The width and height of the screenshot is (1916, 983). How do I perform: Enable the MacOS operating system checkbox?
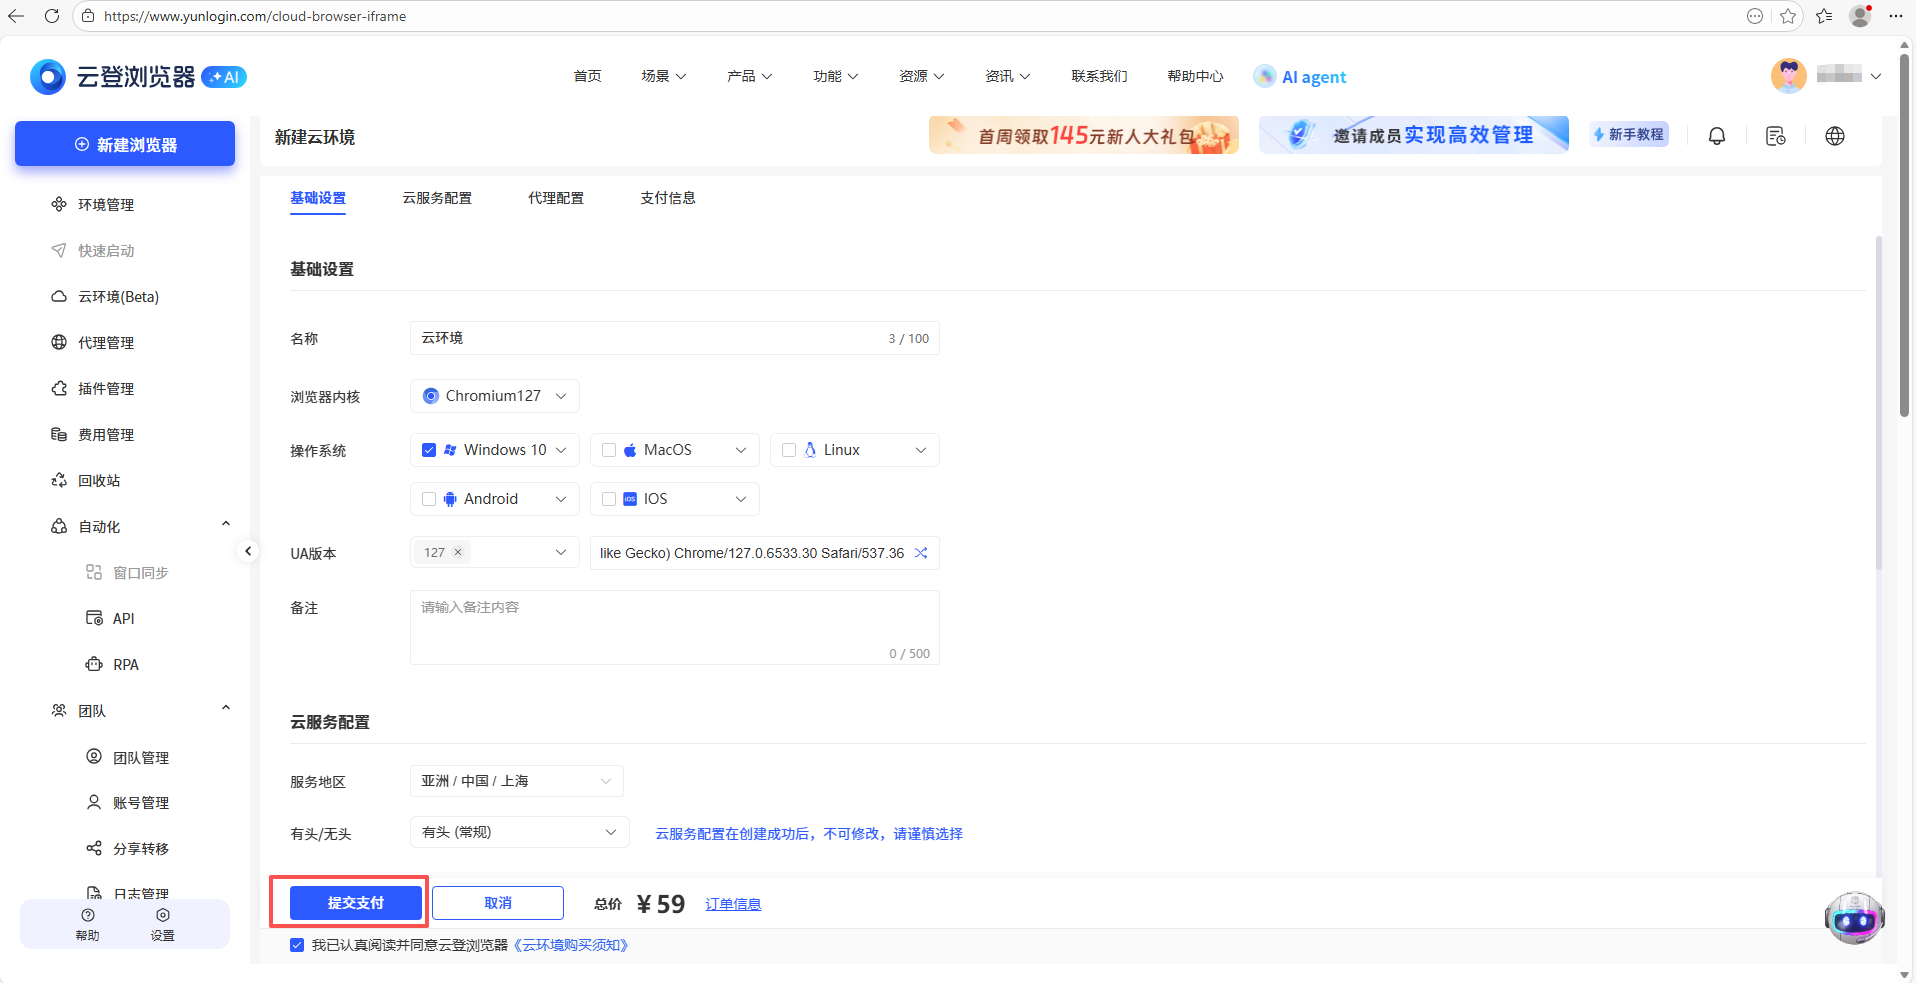(x=608, y=449)
